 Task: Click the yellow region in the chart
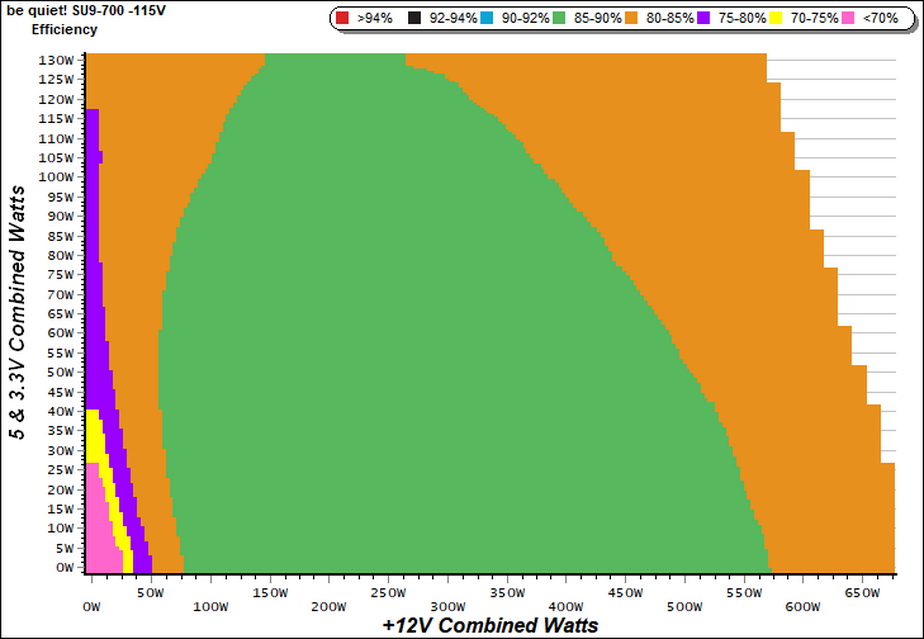(94, 436)
